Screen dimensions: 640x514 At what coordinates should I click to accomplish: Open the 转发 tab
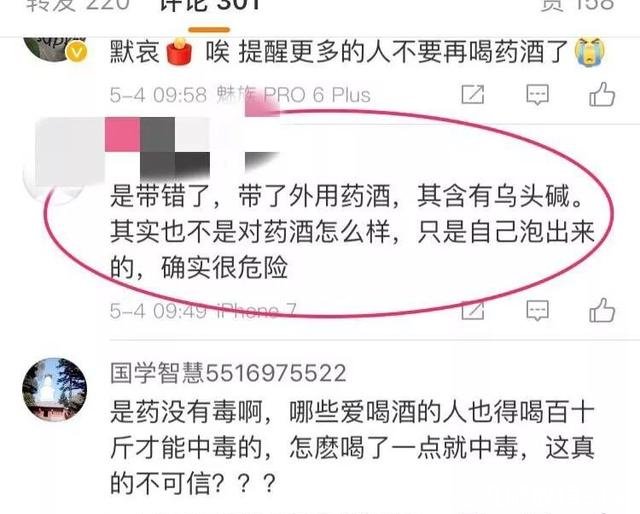click(78, 5)
